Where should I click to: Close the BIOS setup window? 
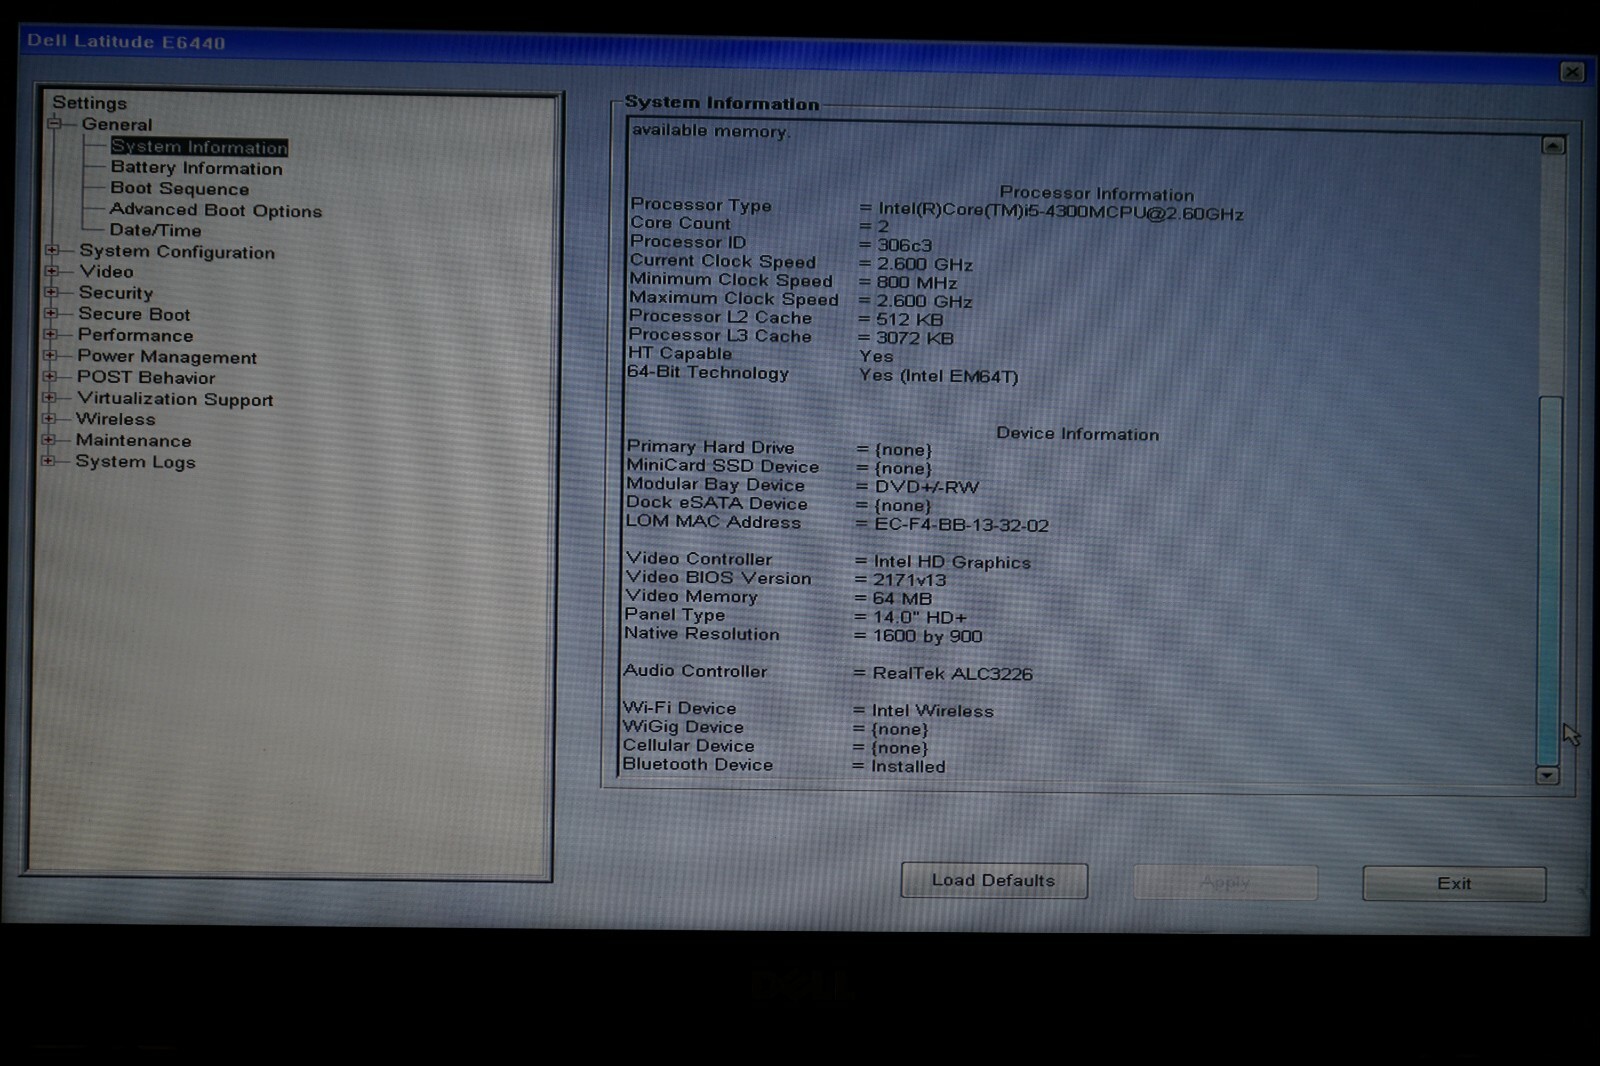coord(1572,72)
